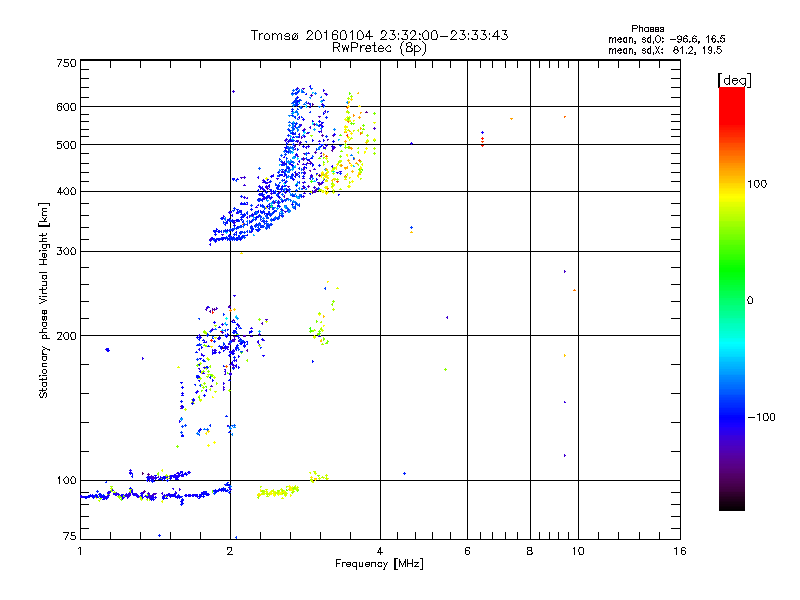Click the x-axis tick label '2'
Image resolution: width=800 pixels, height=600 pixels.
[x=230, y=551]
